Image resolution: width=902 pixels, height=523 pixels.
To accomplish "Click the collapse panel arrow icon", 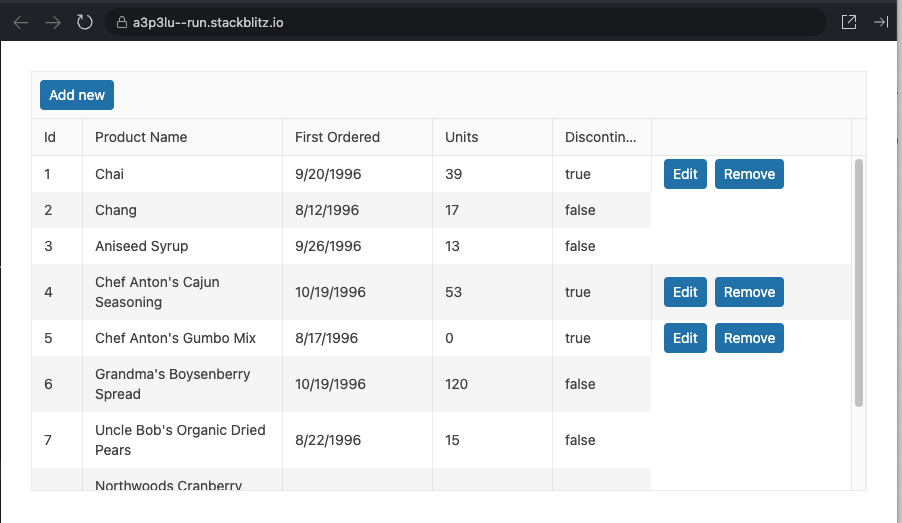I will click(881, 22).
